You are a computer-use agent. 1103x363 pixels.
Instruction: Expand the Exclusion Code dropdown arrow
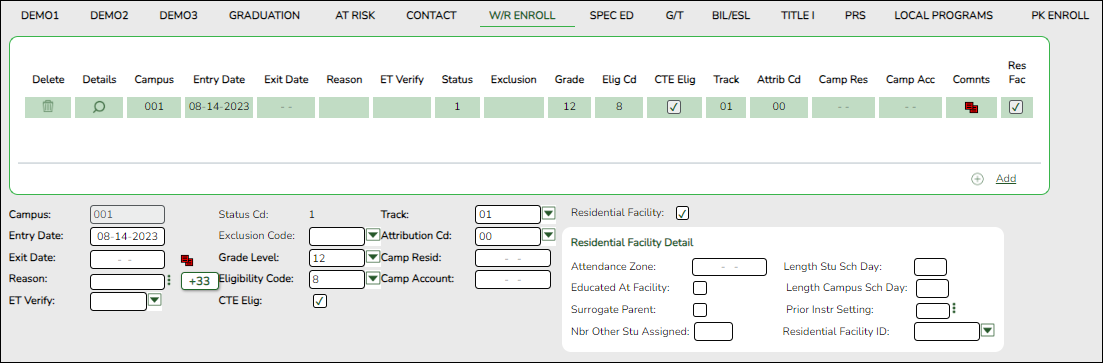pyautogui.click(x=374, y=234)
